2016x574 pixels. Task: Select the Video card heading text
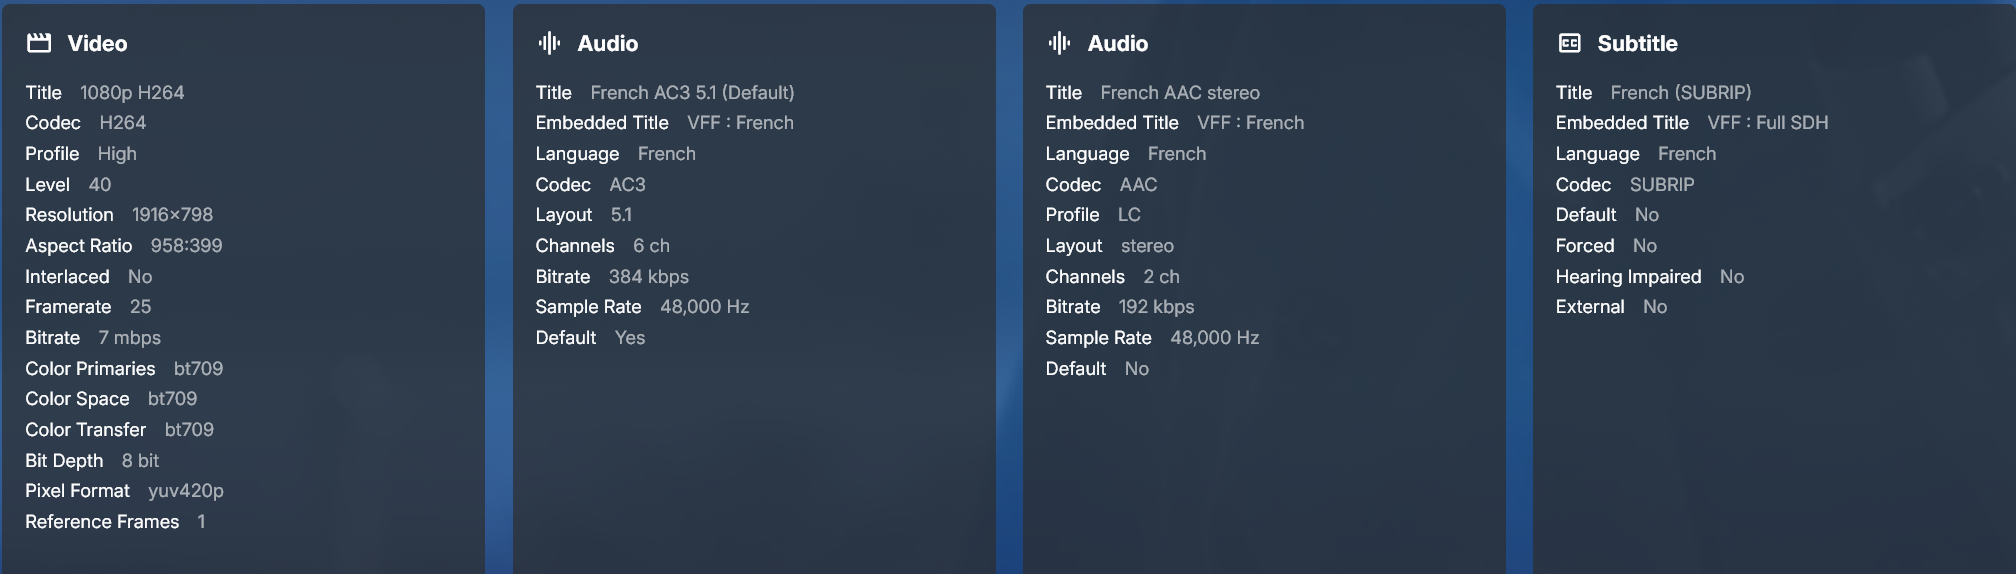point(97,43)
